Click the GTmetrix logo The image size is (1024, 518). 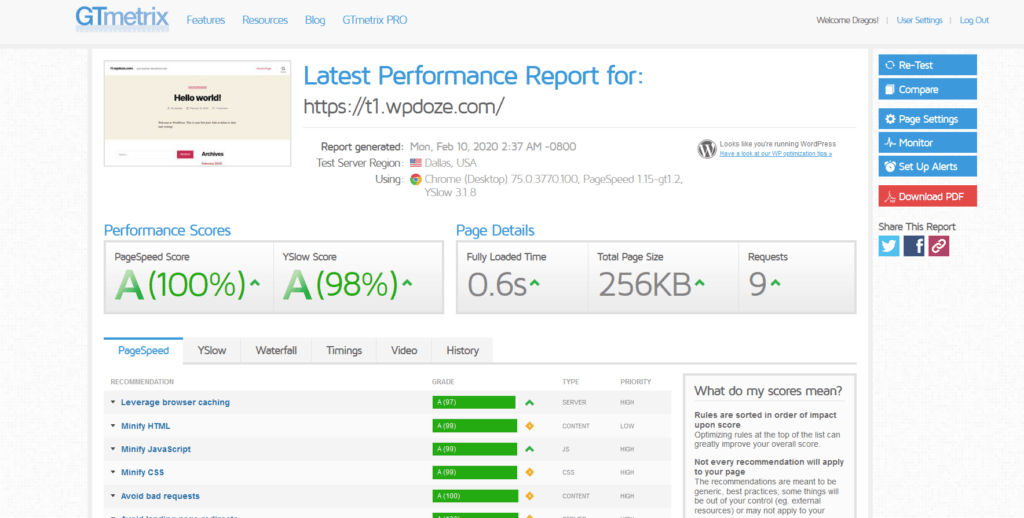pos(122,19)
